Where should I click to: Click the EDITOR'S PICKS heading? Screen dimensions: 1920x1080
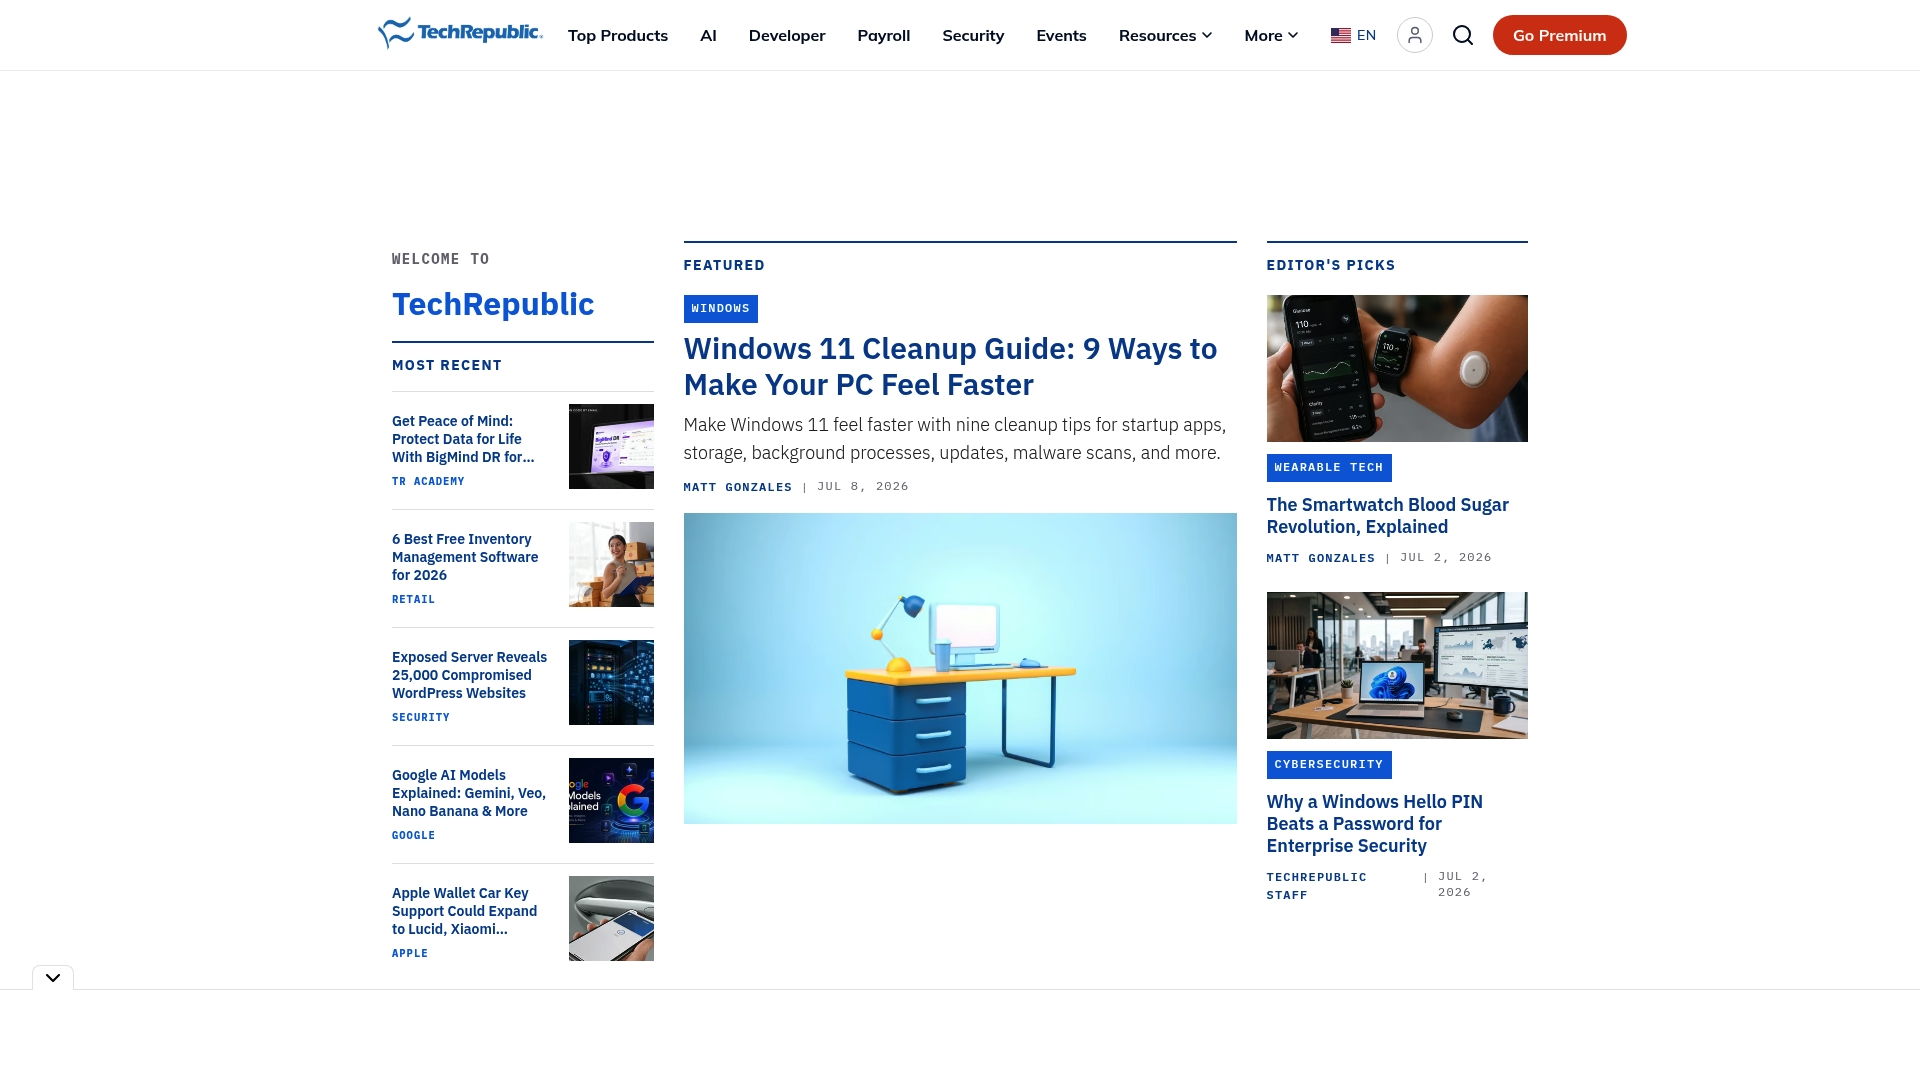coord(1330,265)
